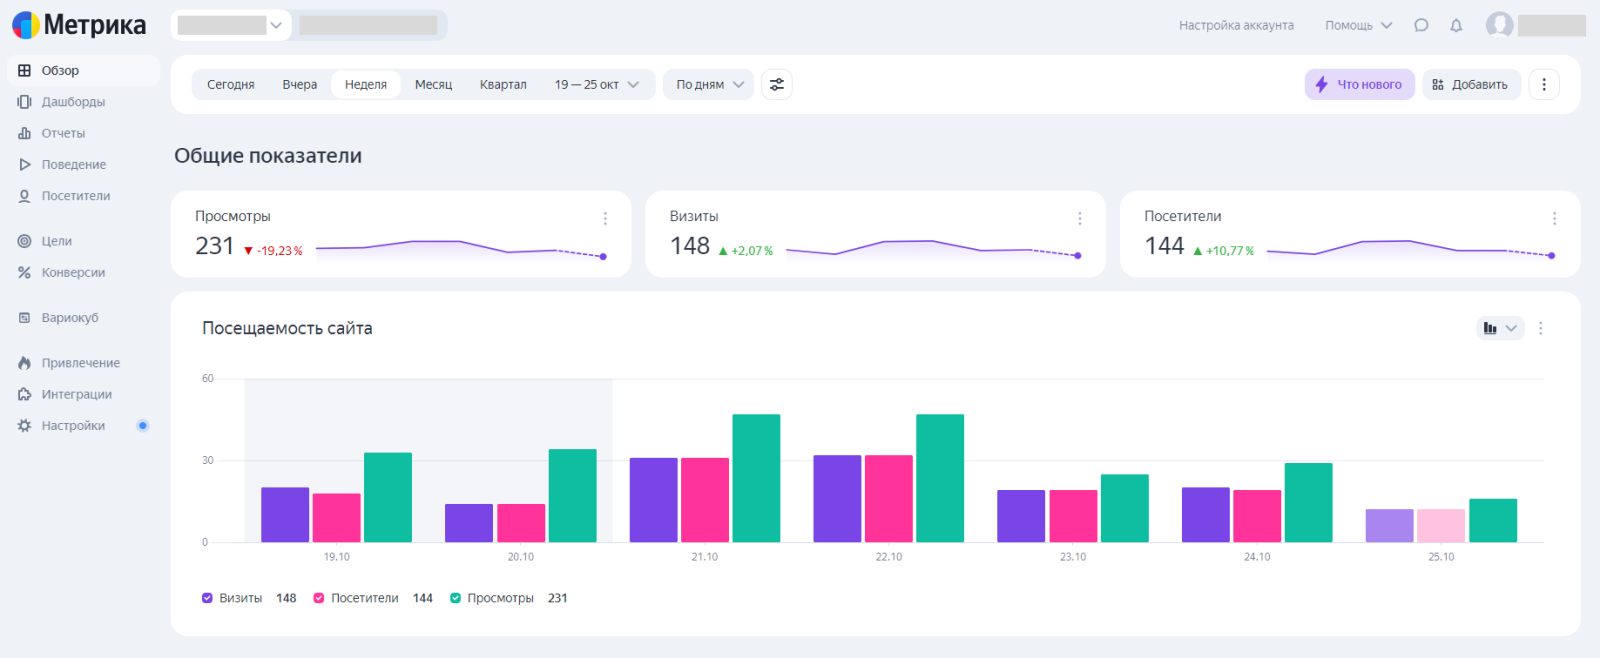Open the По дням grouping dropdown
The image size is (1600, 658).
(x=709, y=85)
